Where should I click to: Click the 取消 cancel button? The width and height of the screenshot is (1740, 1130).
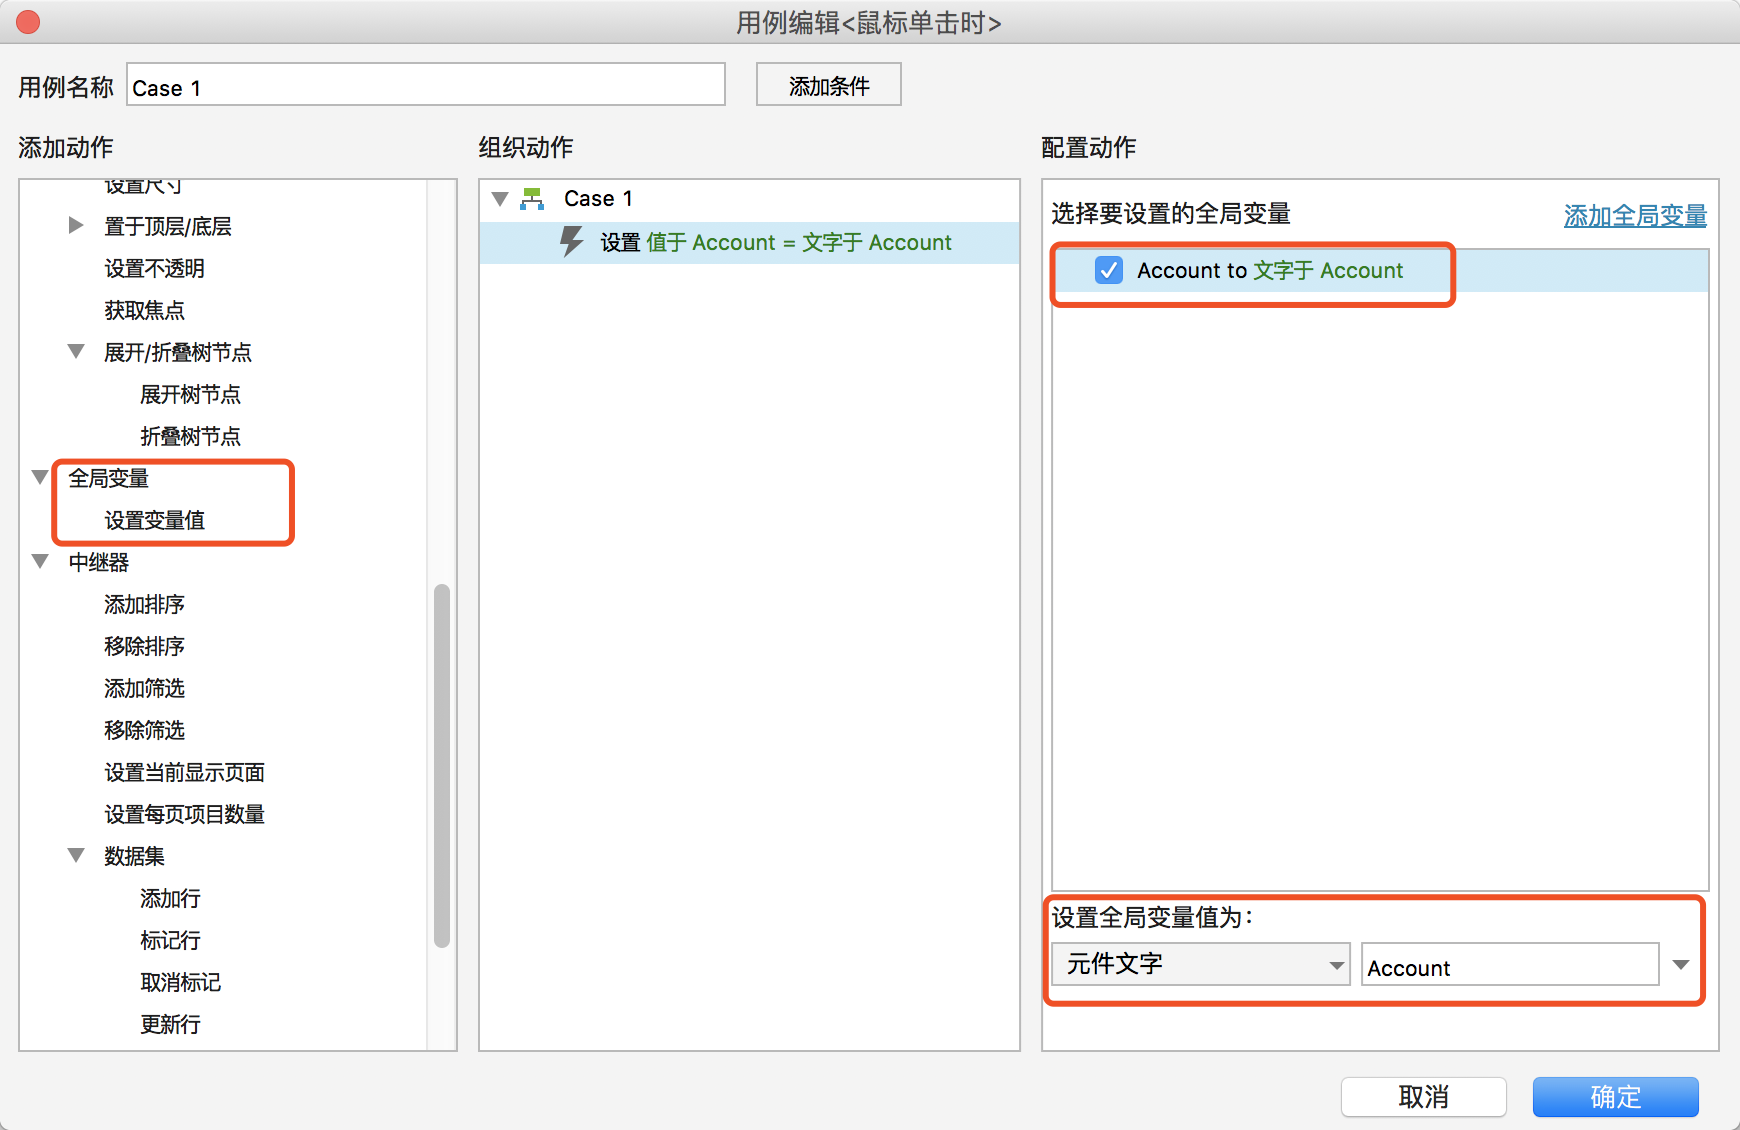click(1423, 1097)
